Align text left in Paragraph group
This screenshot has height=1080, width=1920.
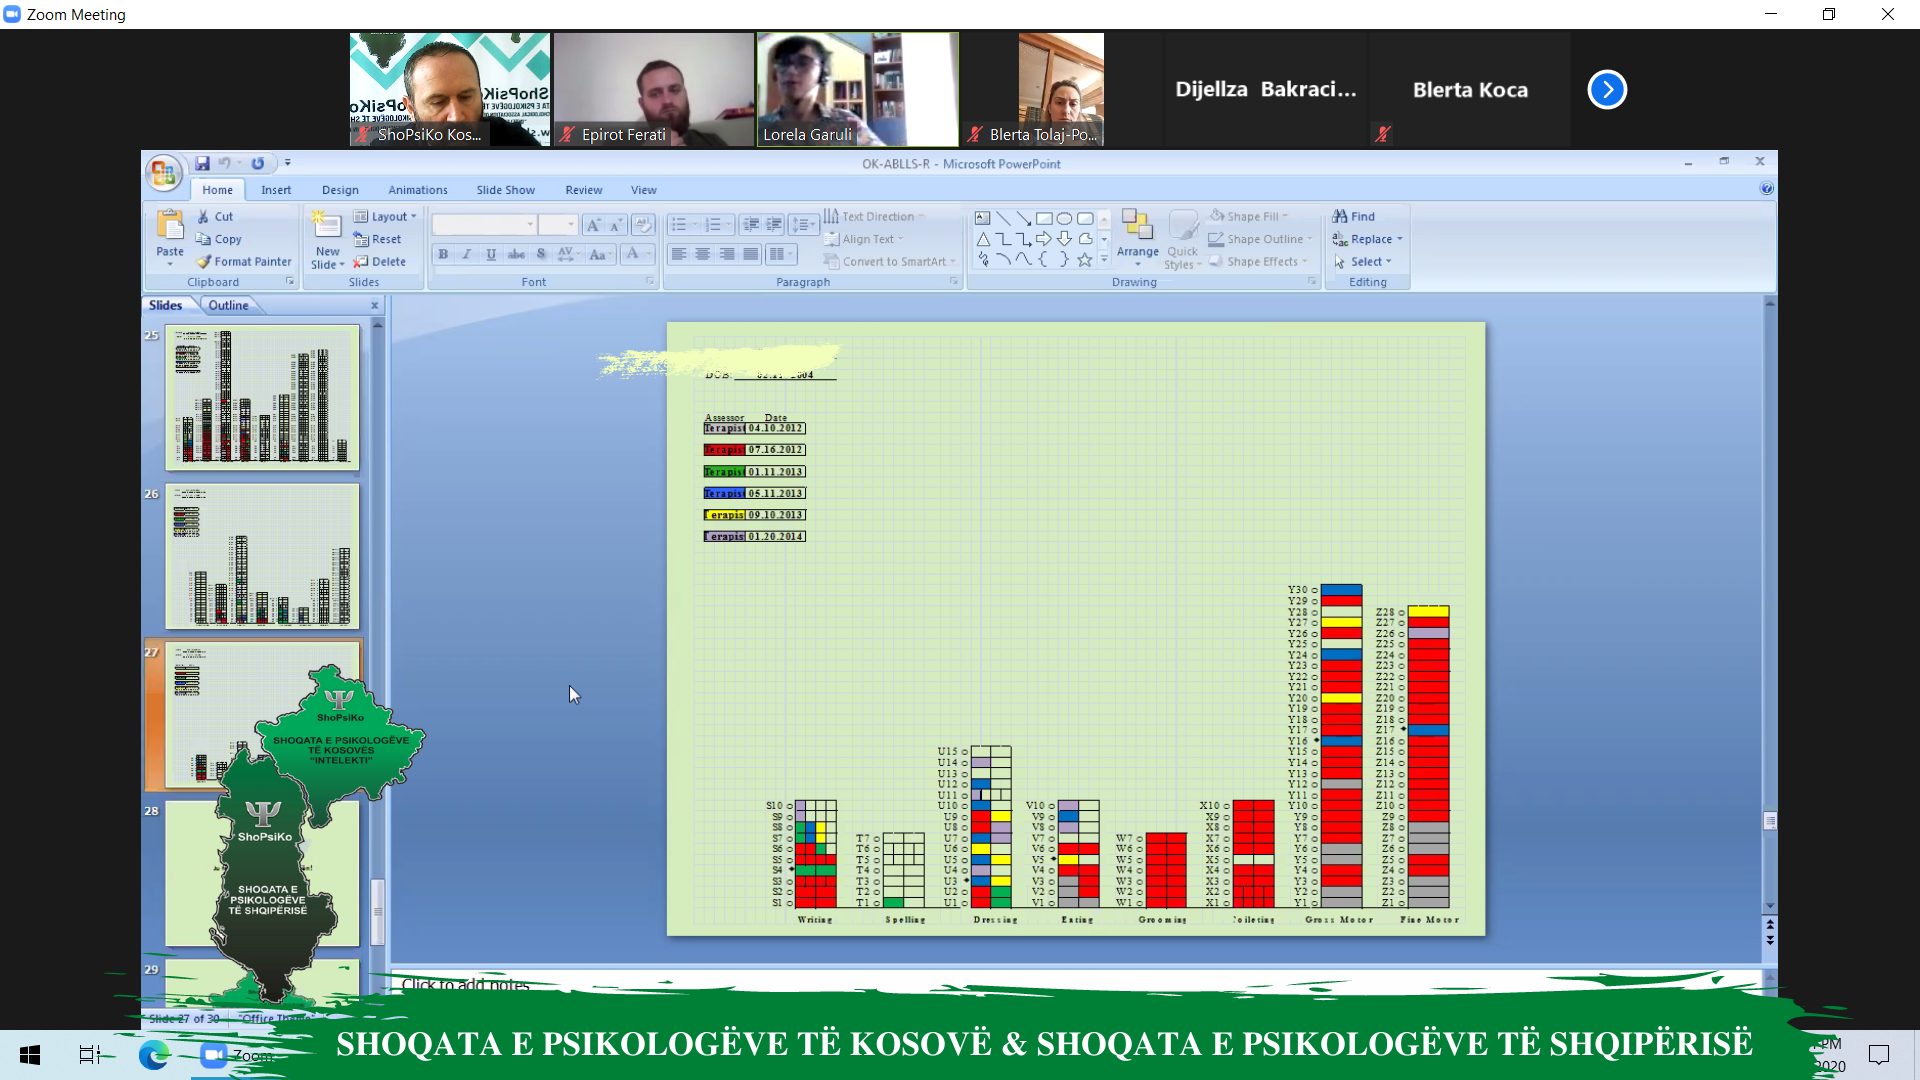tap(679, 254)
